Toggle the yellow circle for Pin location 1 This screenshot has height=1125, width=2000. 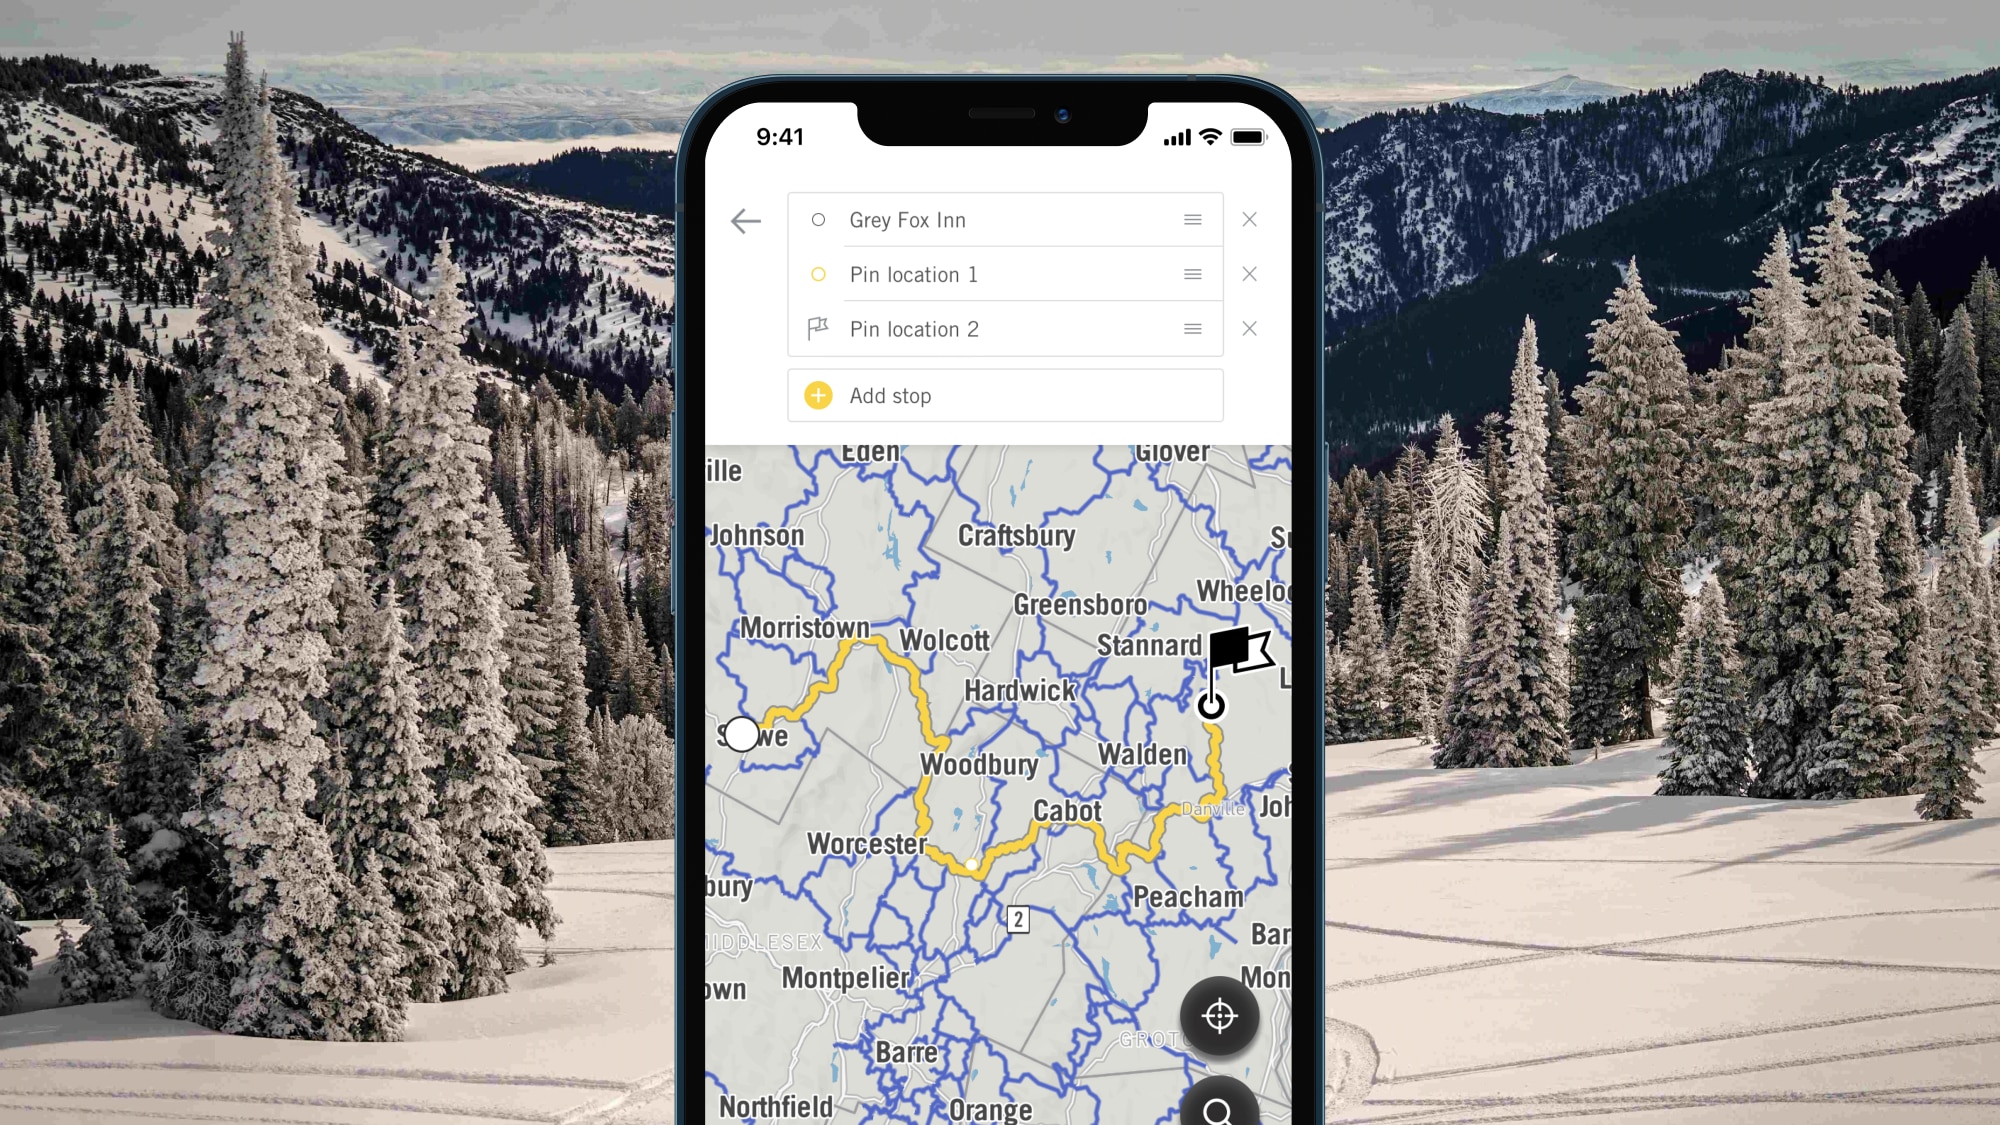820,273
